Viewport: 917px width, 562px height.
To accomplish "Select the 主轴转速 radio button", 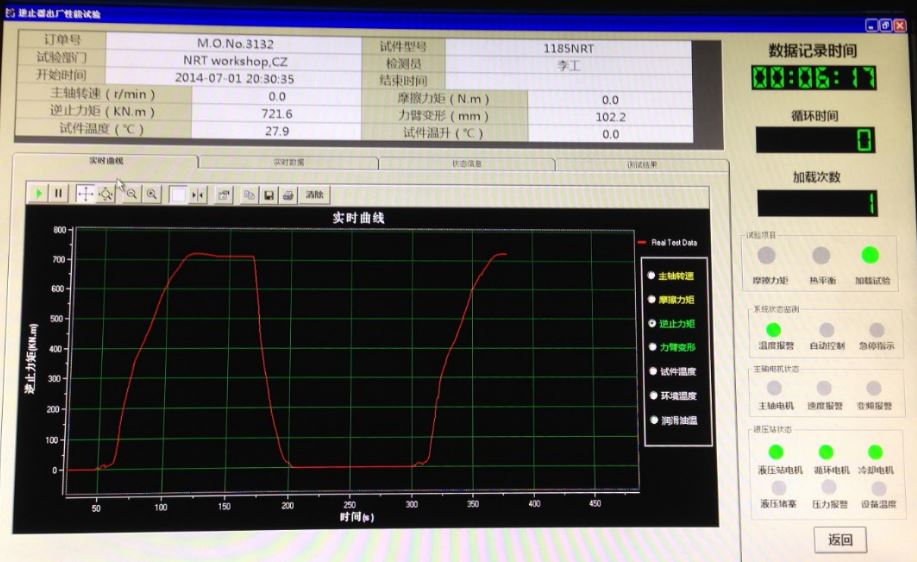I will (x=652, y=275).
